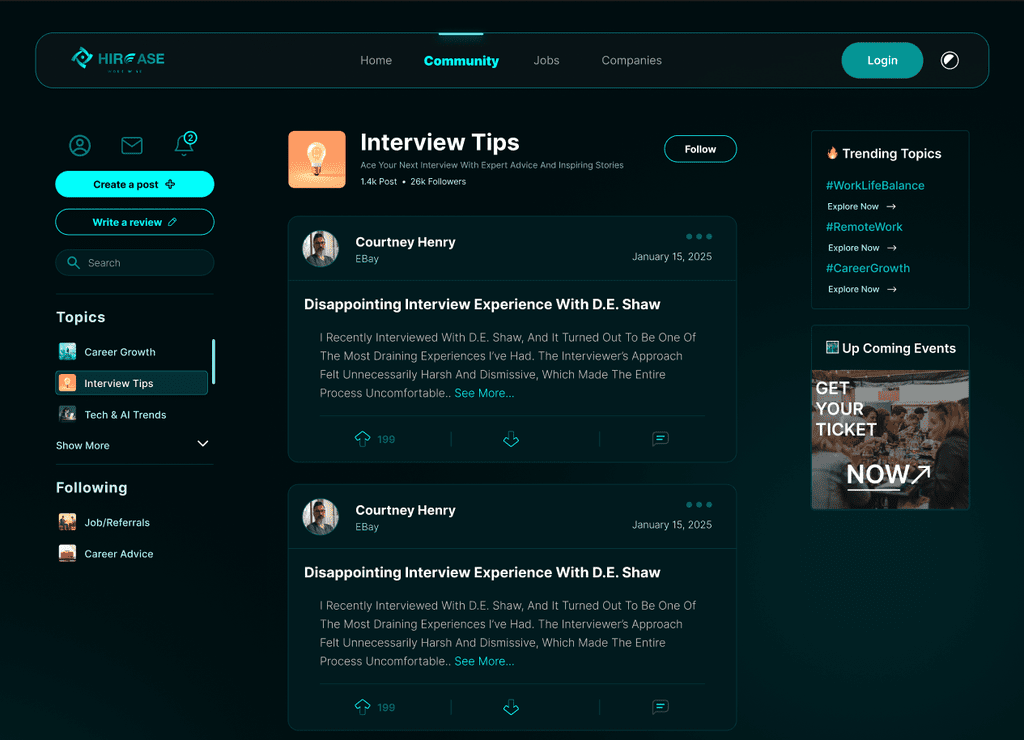Downvote the first Courtney Henry post
This screenshot has width=1024, height=740.
point(511,439)
